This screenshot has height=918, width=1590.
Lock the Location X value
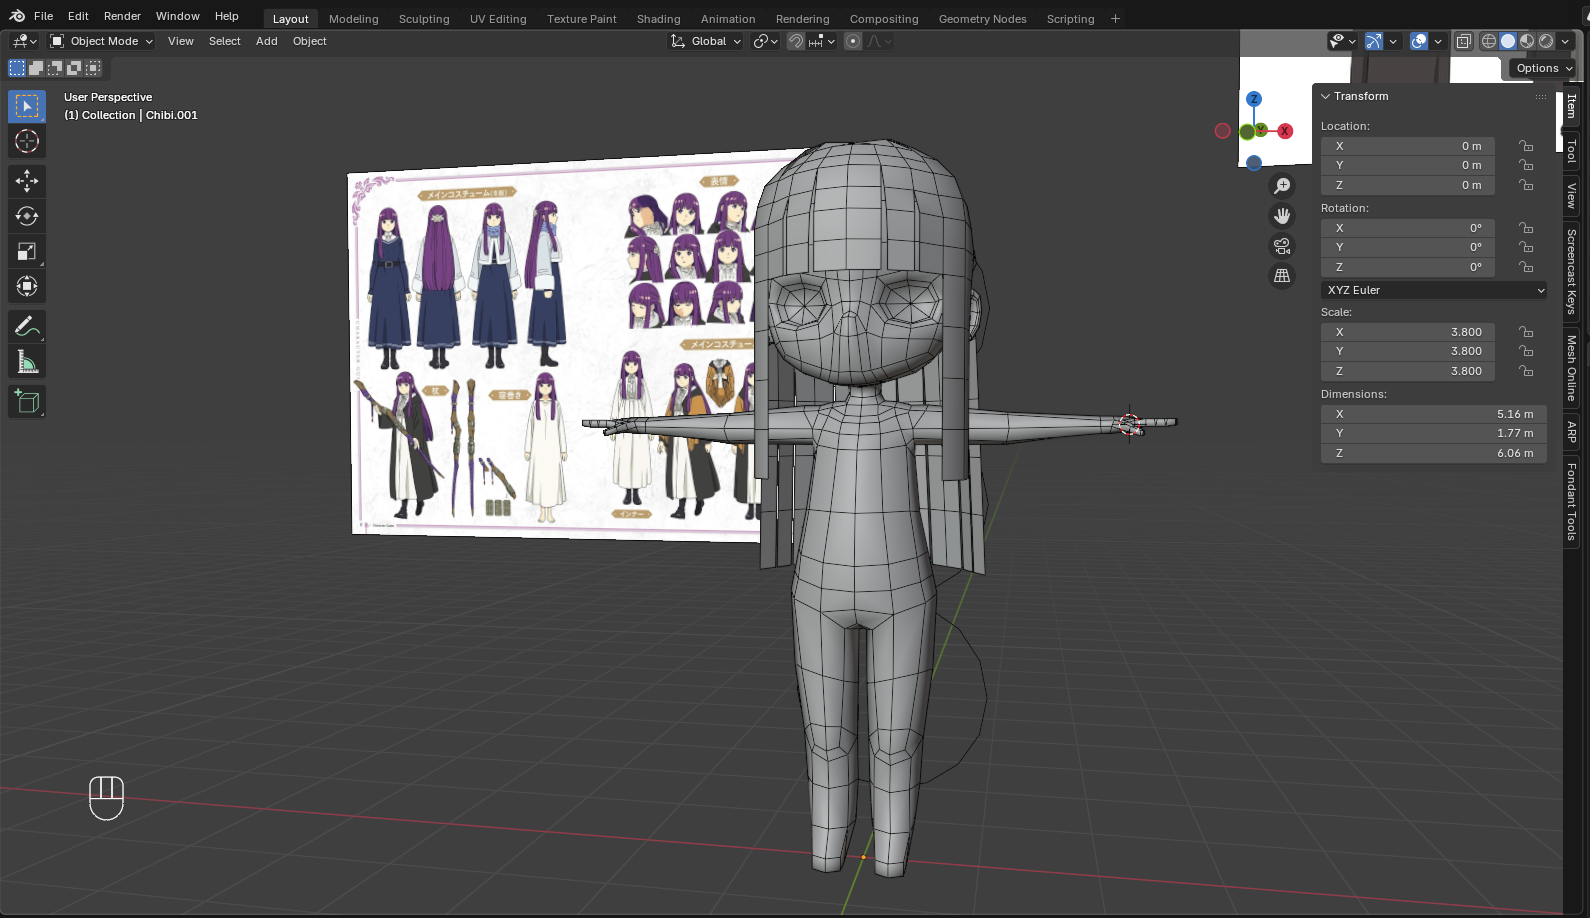click(1526, 146)
